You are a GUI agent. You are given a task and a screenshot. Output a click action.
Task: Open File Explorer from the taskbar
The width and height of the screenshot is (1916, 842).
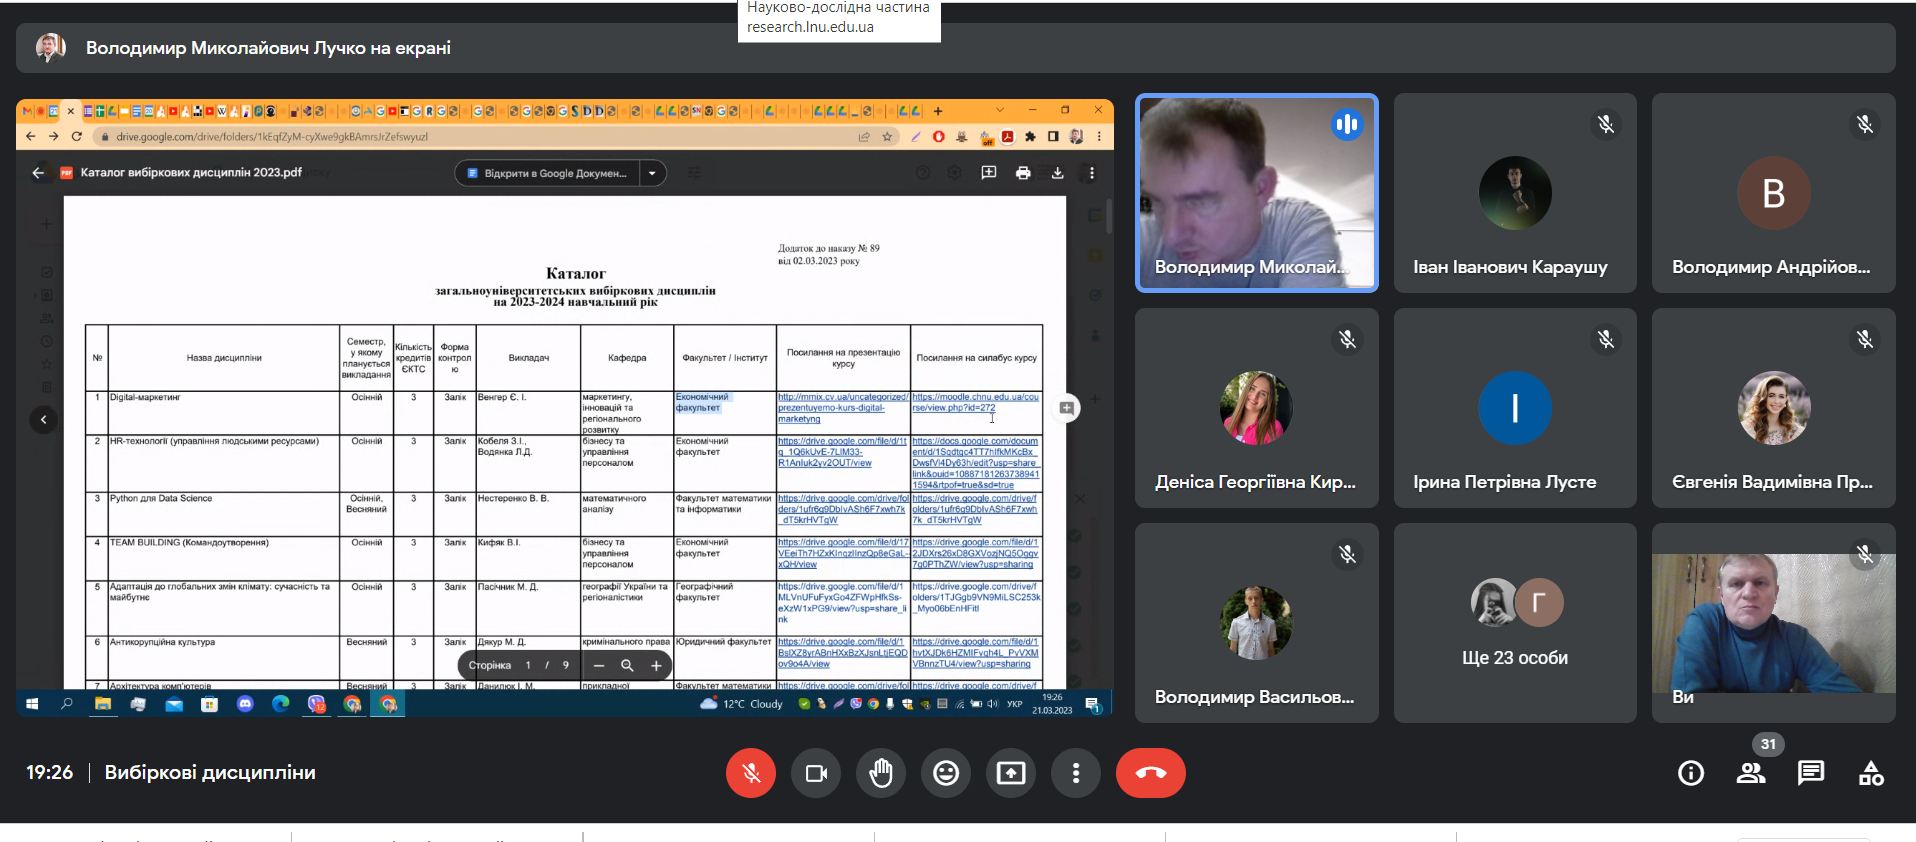click(103, 704)
